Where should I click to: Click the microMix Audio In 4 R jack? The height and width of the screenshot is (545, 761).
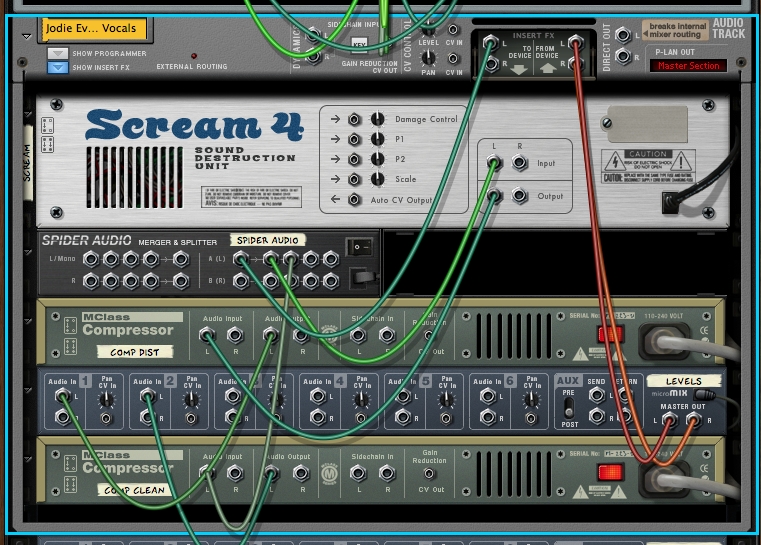tap(318, 417)
